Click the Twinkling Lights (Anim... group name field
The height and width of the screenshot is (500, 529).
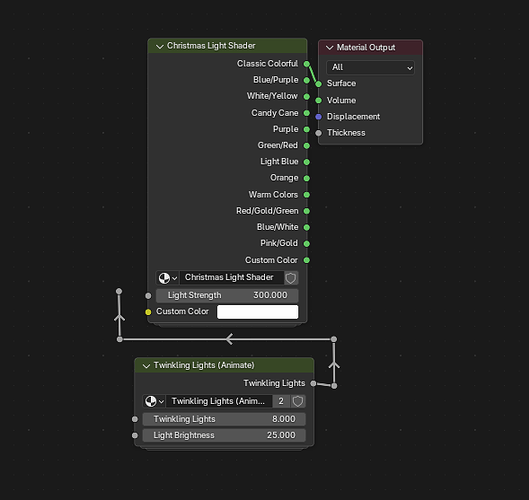[x=219, y=401]
